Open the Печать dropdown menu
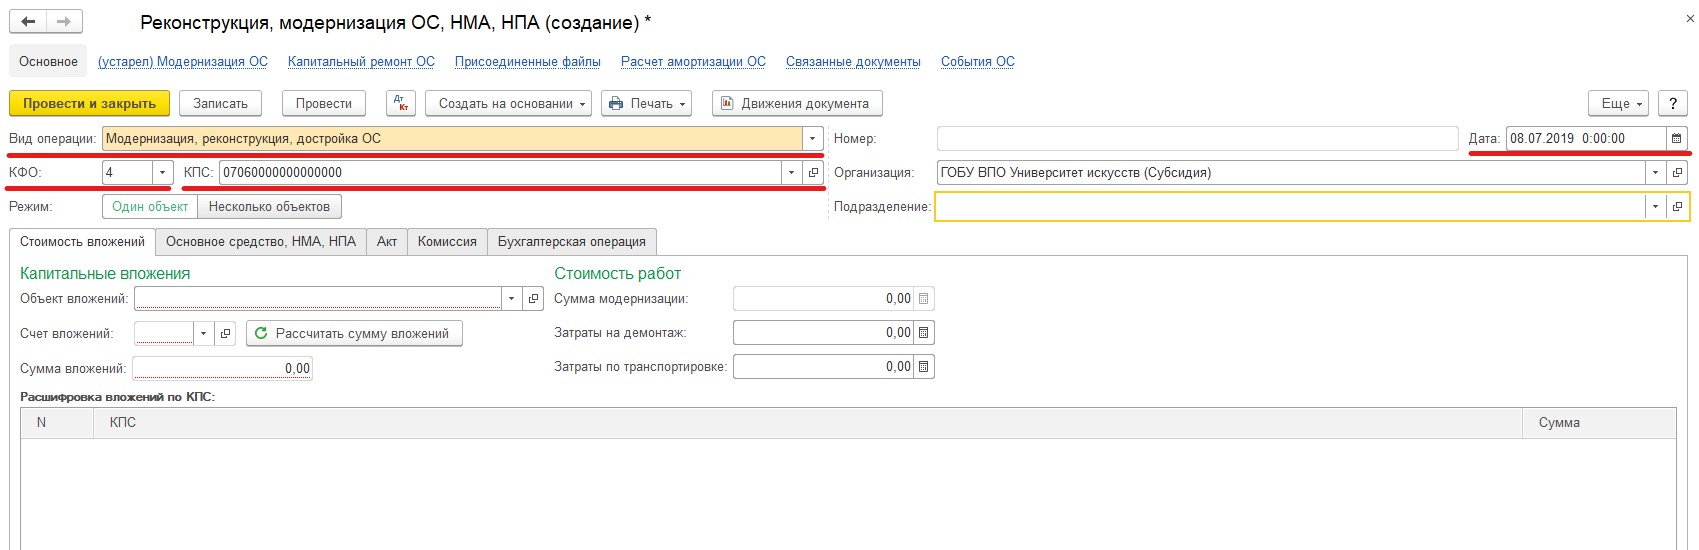The height and width of the screenshot is (550, 1699). [x=646, y=104]
